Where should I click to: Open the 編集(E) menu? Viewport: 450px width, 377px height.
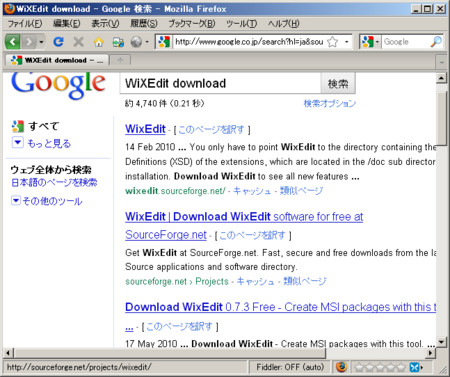[x=66, y=24]
